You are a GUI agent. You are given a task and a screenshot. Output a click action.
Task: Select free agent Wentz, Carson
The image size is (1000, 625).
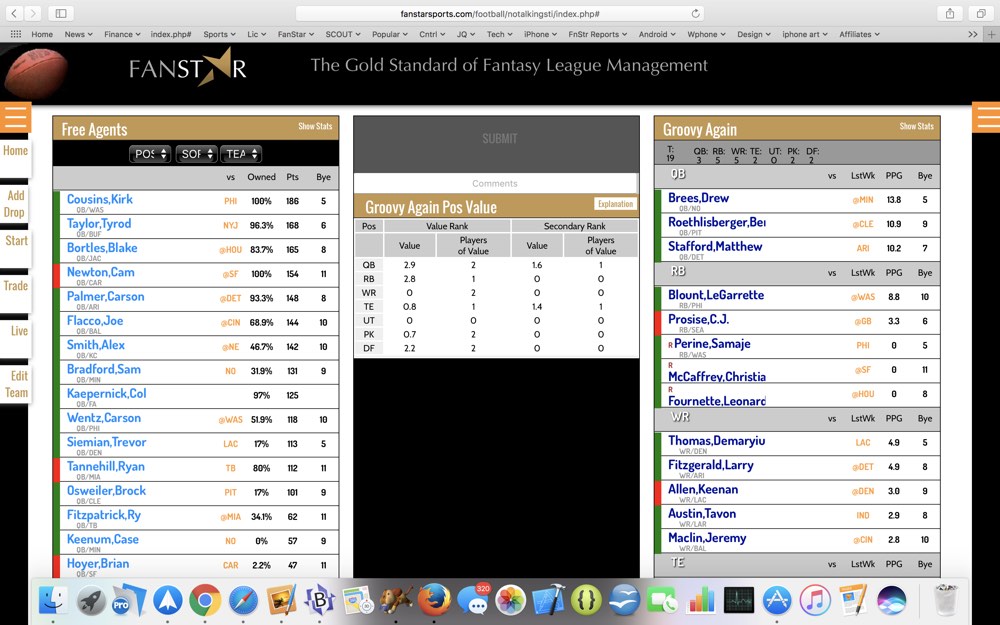click(104, 418)
